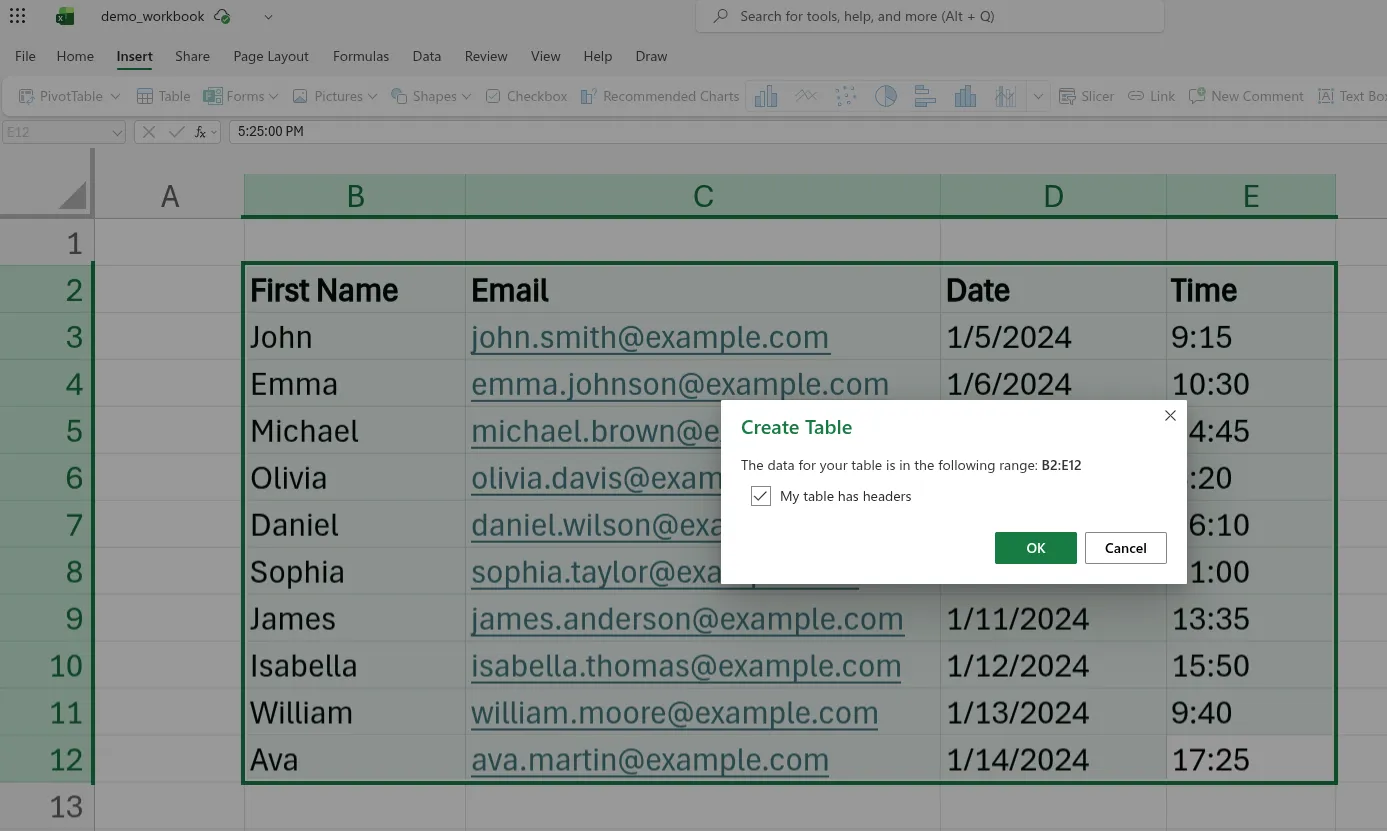Viewport: 1387px width, 831px height.
Task: Insert a column chart from the ribbon
Action: pyautogui.click(x=766, y=96)
